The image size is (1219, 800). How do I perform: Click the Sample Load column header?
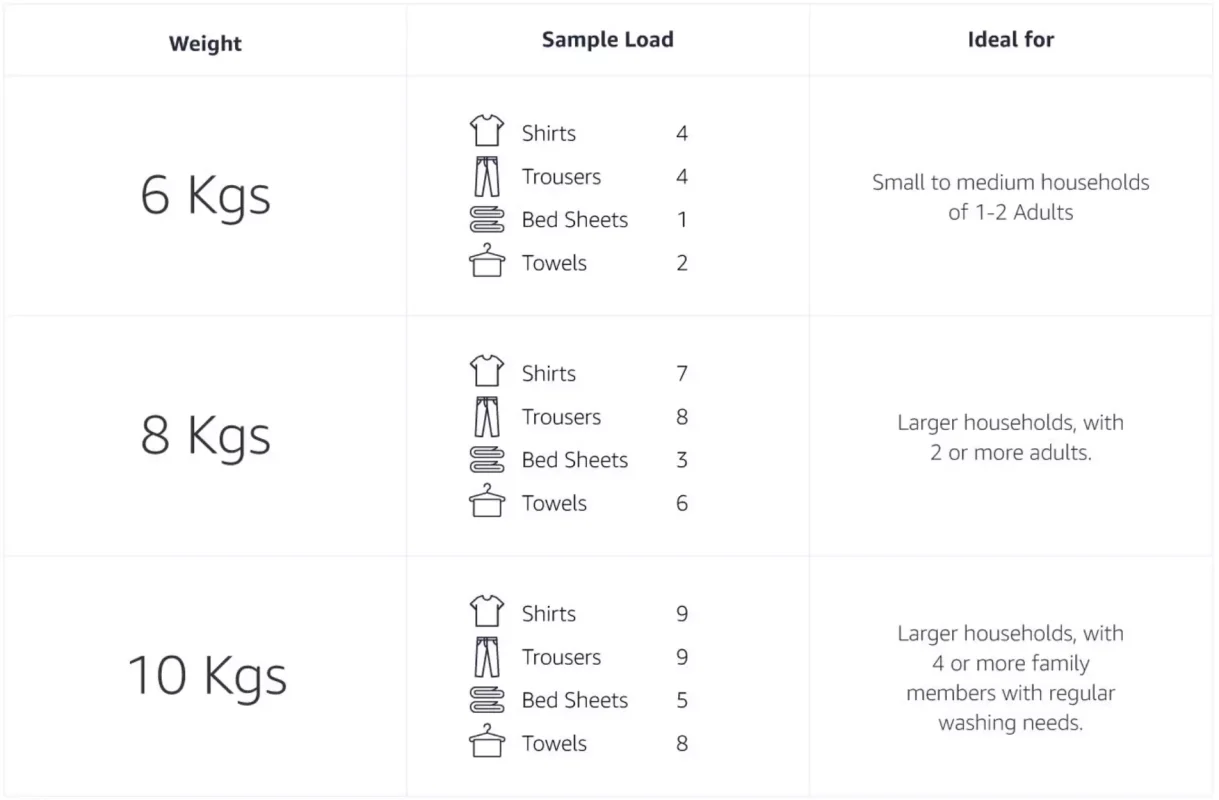[607, 40]
